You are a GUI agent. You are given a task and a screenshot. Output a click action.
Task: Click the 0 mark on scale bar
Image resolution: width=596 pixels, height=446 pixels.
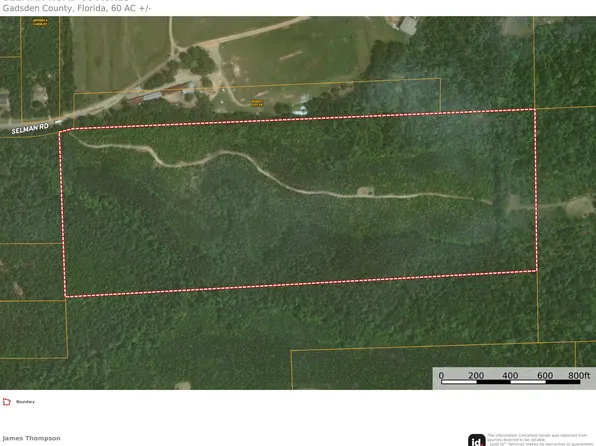[x=441, y=375]
